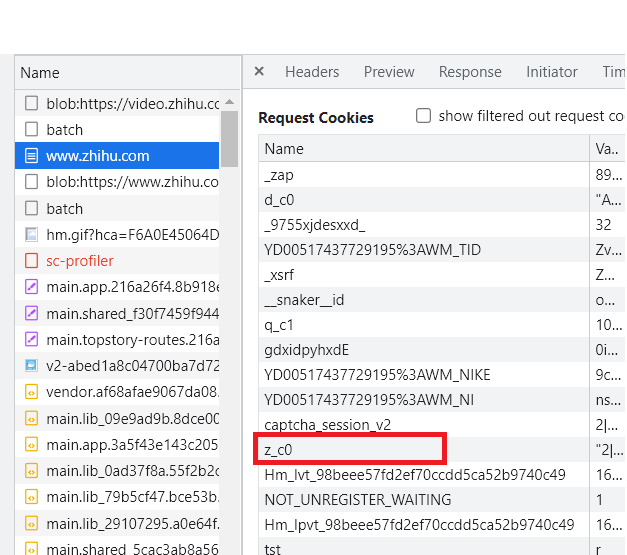Open the Initiator tab

tap(552, 72)
